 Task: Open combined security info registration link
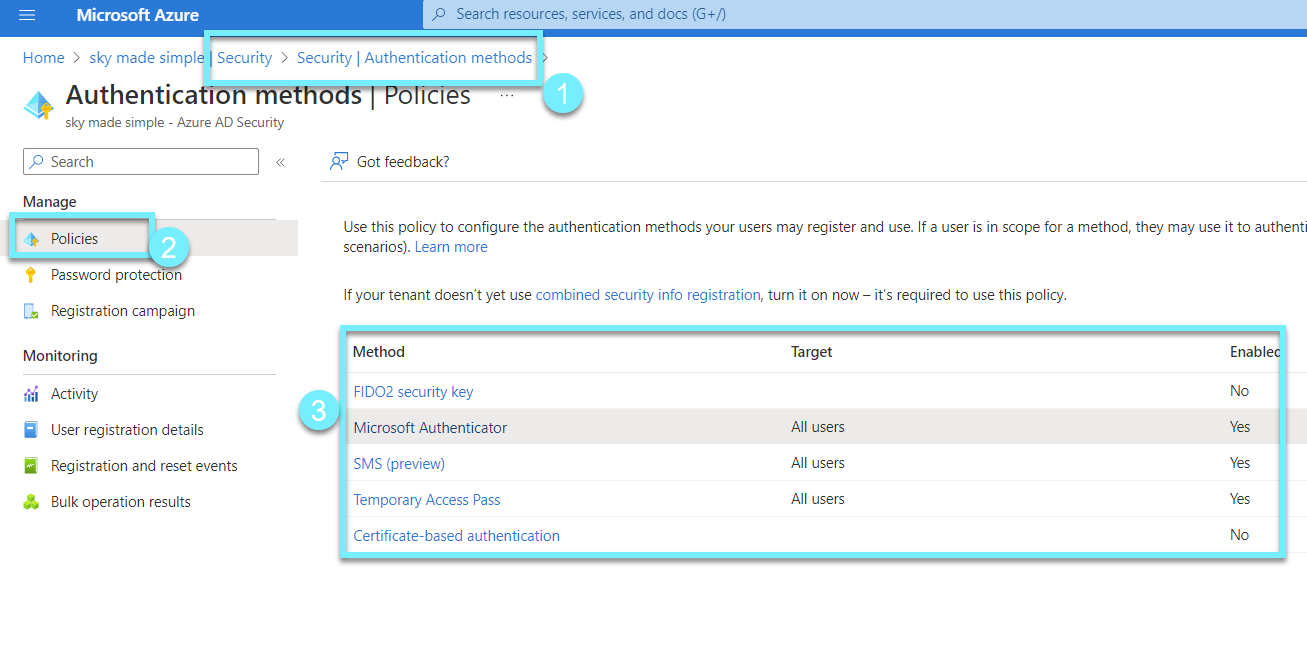tap(648, 295)
